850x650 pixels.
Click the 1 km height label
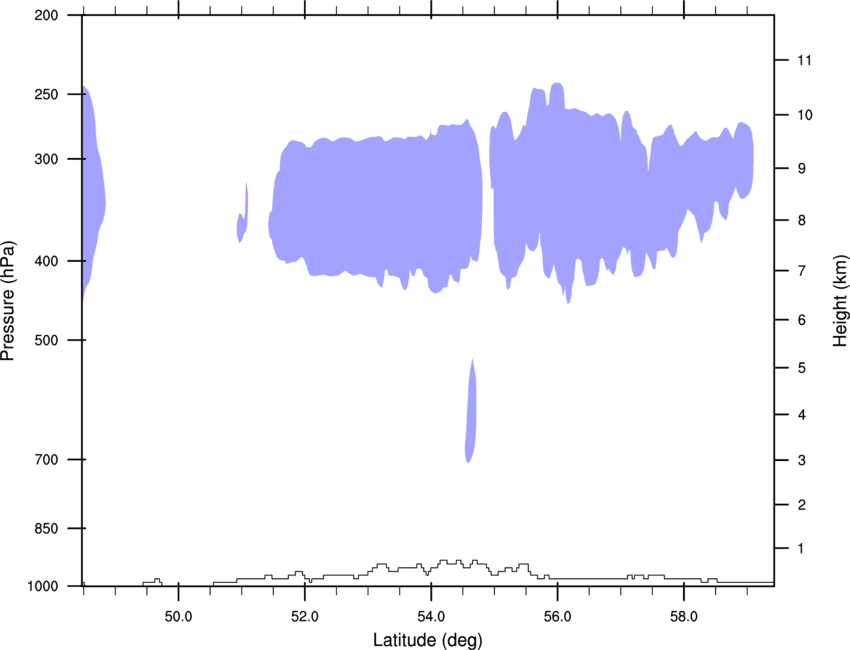coord(801,549)
